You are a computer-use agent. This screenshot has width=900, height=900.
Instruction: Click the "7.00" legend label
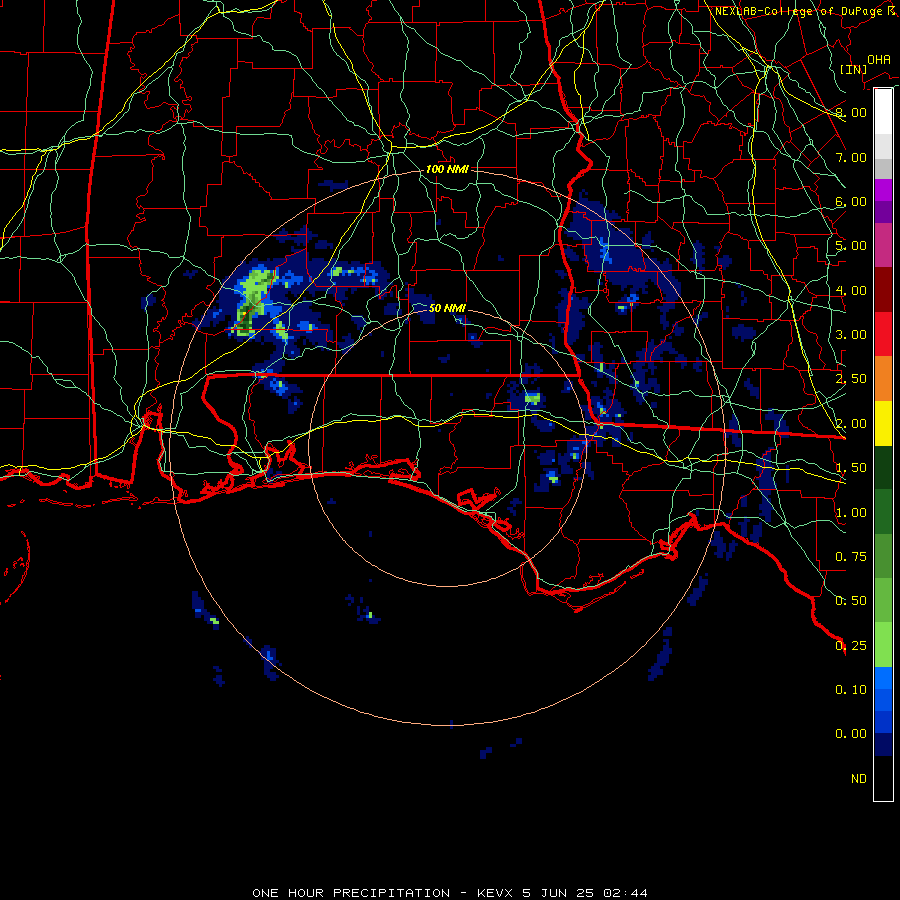point(851,157)
